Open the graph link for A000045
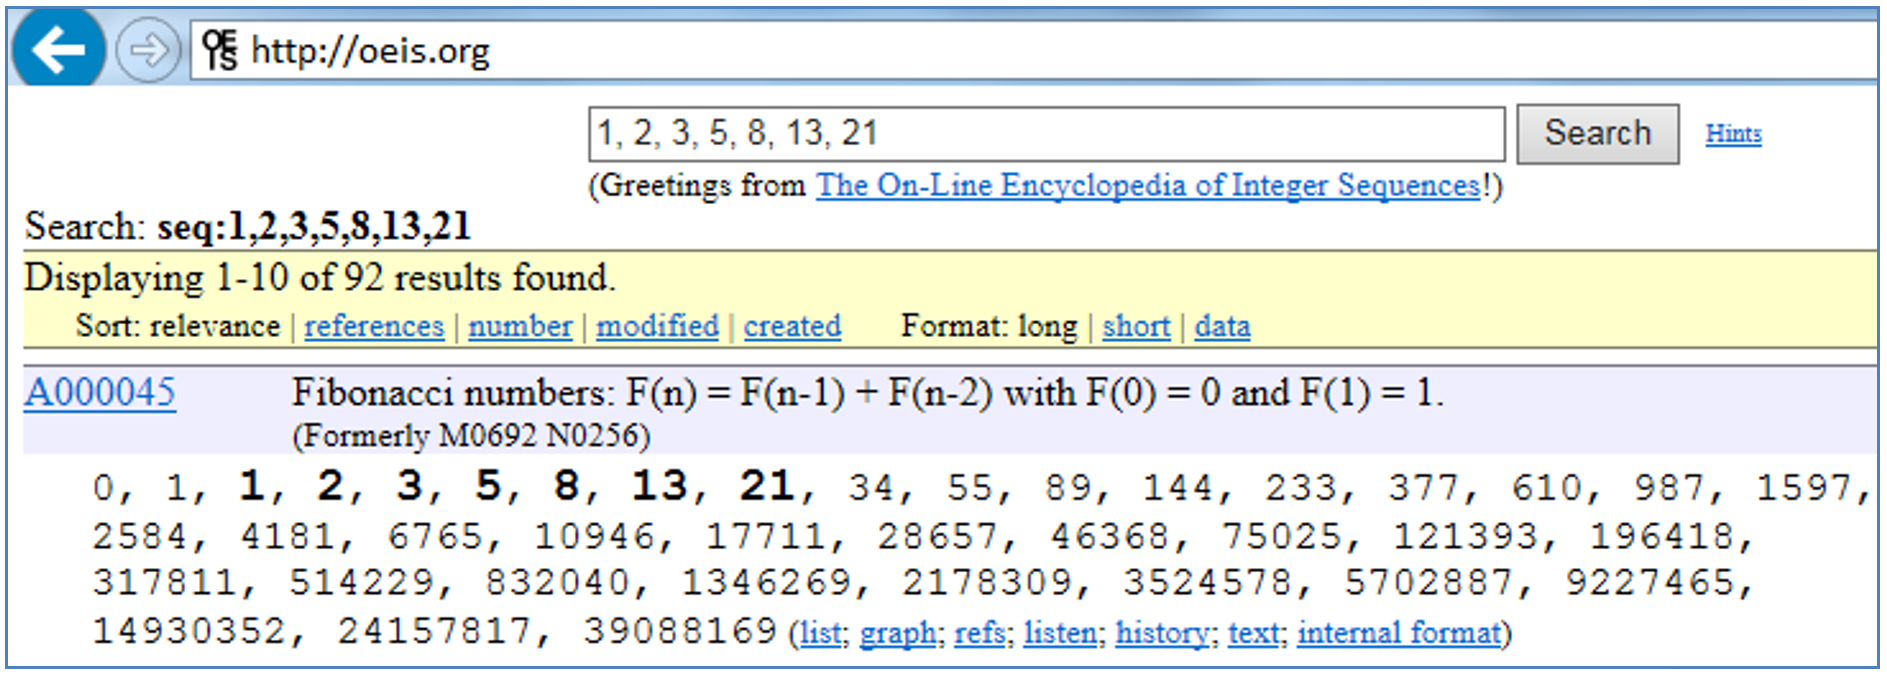The image size is (1887, 675). pos(897,633)
